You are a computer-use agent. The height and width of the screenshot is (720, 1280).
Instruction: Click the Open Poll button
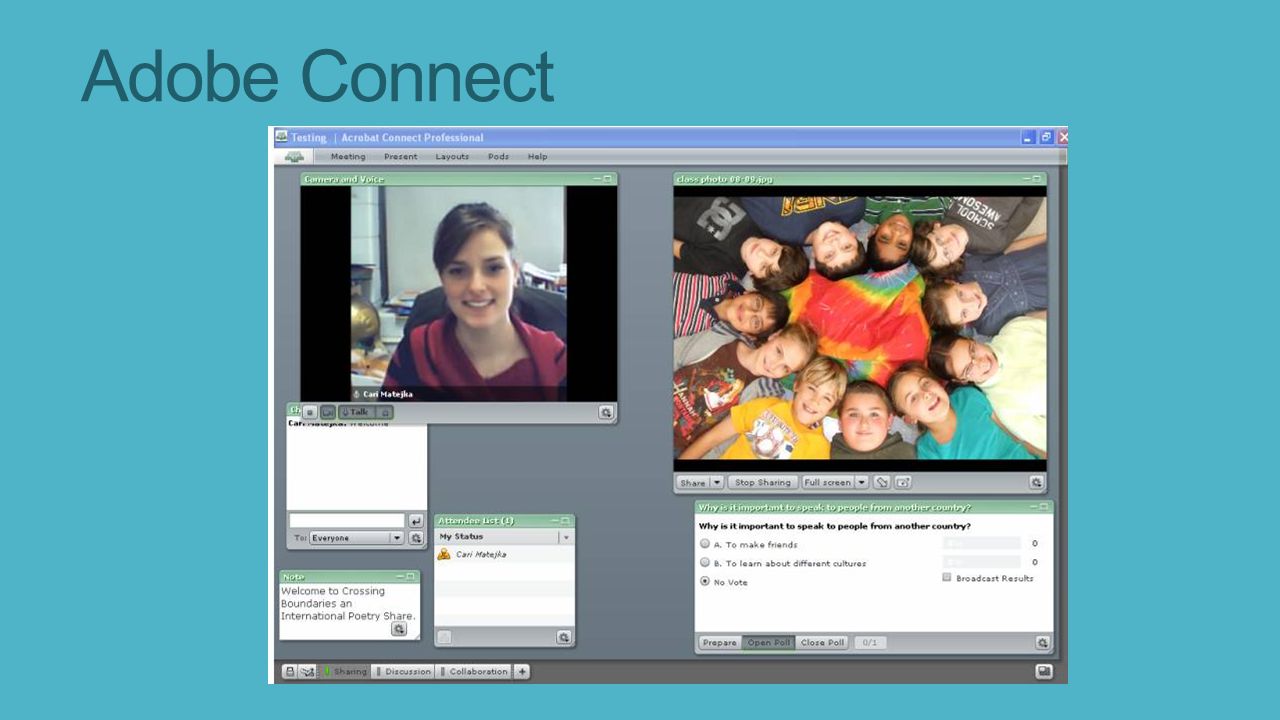coord(769,643)
